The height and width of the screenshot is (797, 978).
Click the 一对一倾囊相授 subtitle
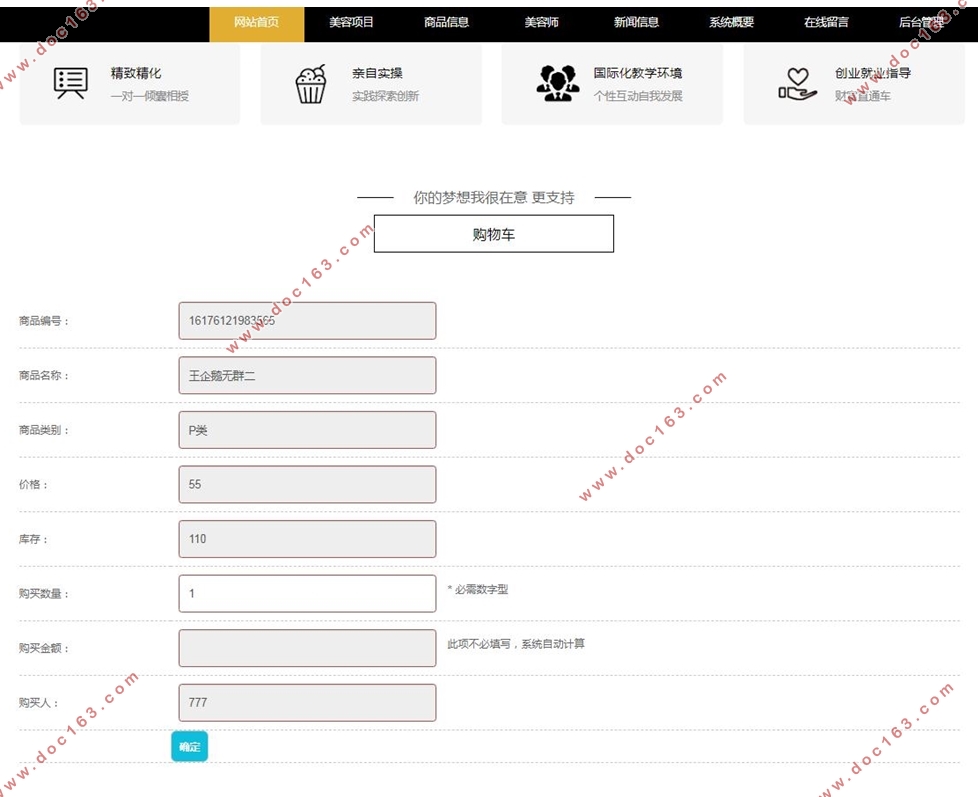150,96
